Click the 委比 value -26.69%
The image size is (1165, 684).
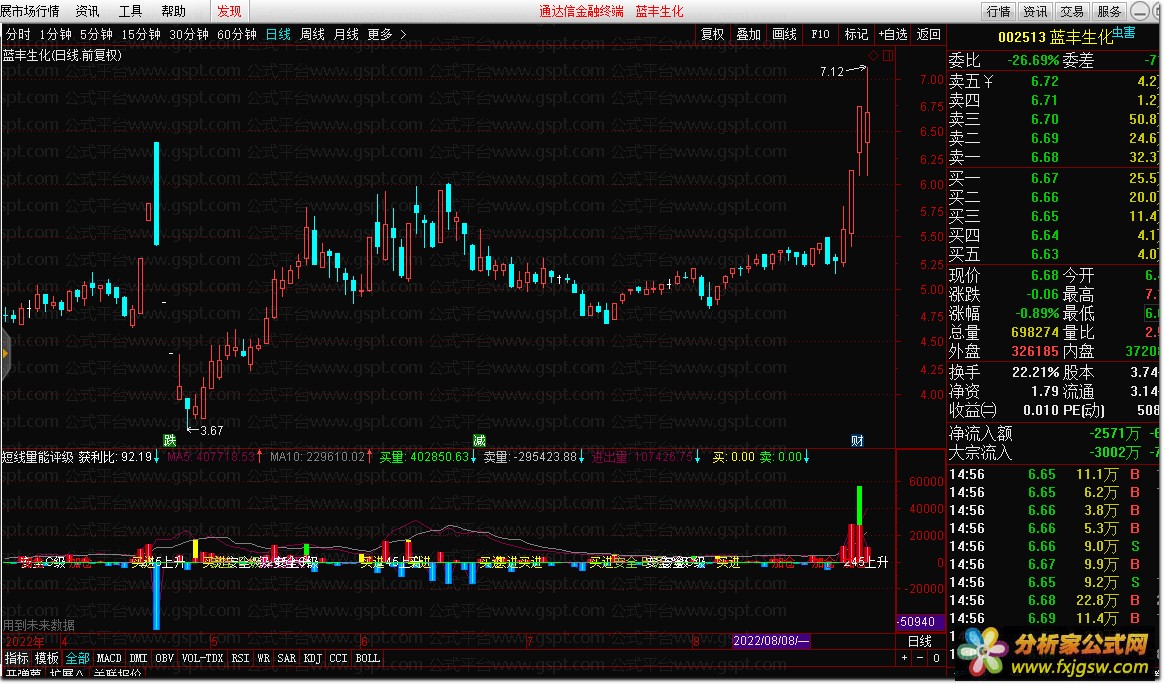click(1033, 60)
